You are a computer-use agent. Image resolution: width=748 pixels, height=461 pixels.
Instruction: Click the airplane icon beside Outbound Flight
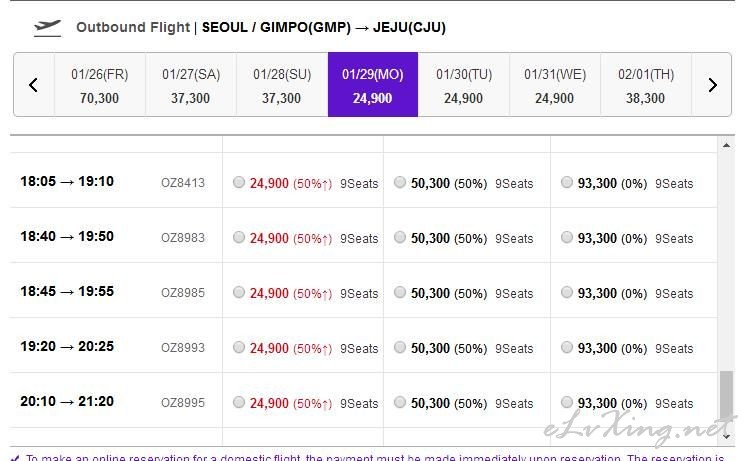point(47,27)
